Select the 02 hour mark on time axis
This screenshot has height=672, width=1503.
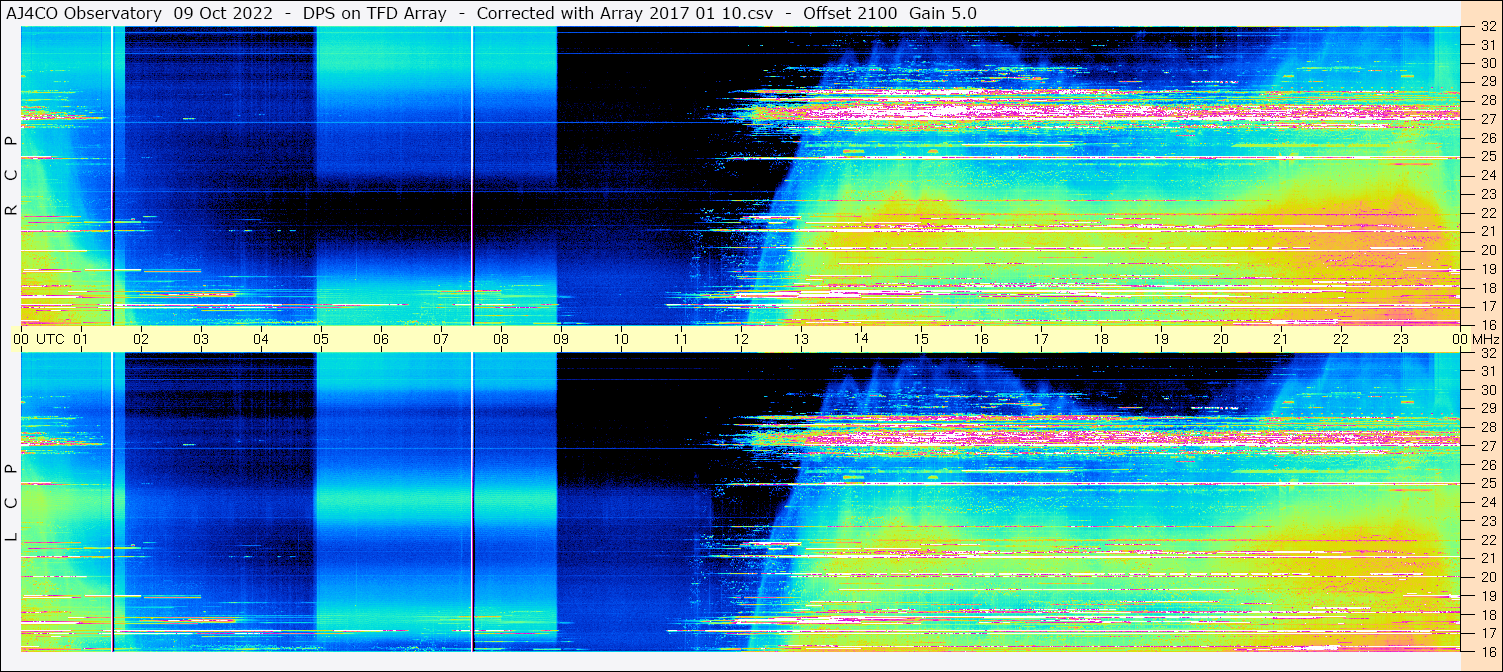pos(141,339)
